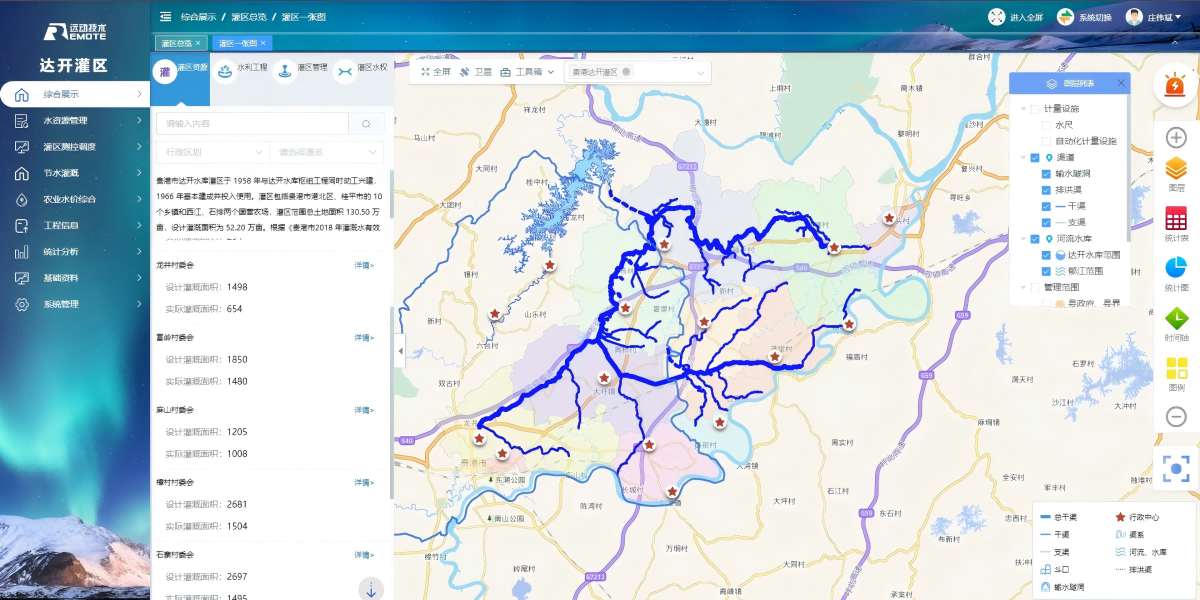Uncheck the 达开水库范围 layer

click(x=1046, y=255)
